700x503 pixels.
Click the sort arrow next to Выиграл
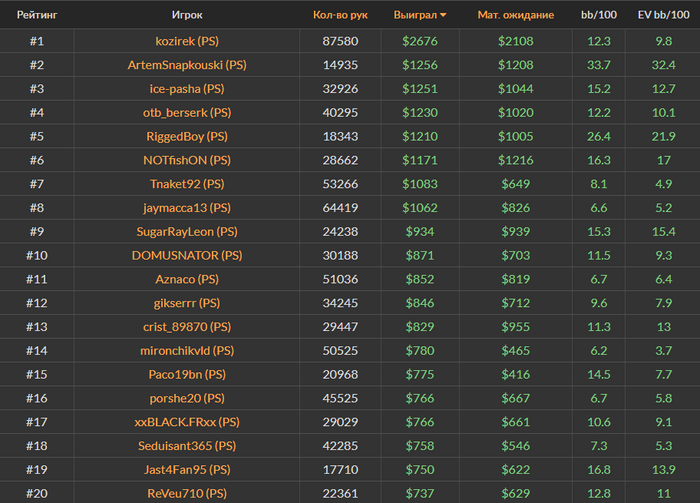point(443,16)
